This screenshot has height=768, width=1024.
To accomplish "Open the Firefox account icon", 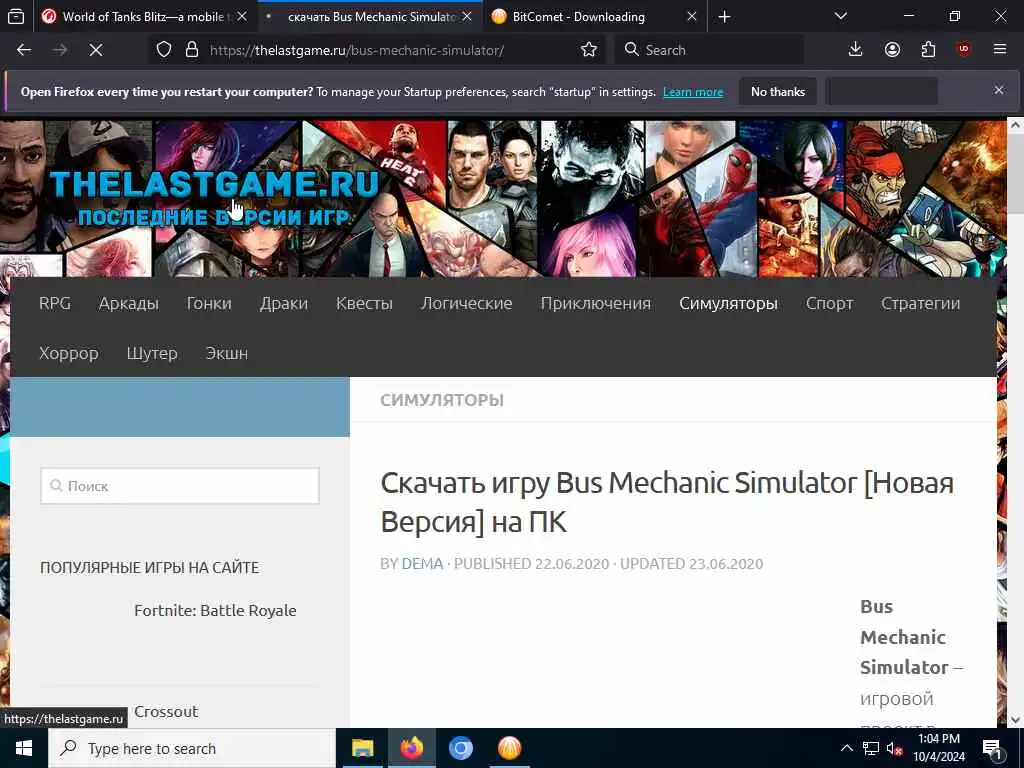I will click(x=892, y=50).
